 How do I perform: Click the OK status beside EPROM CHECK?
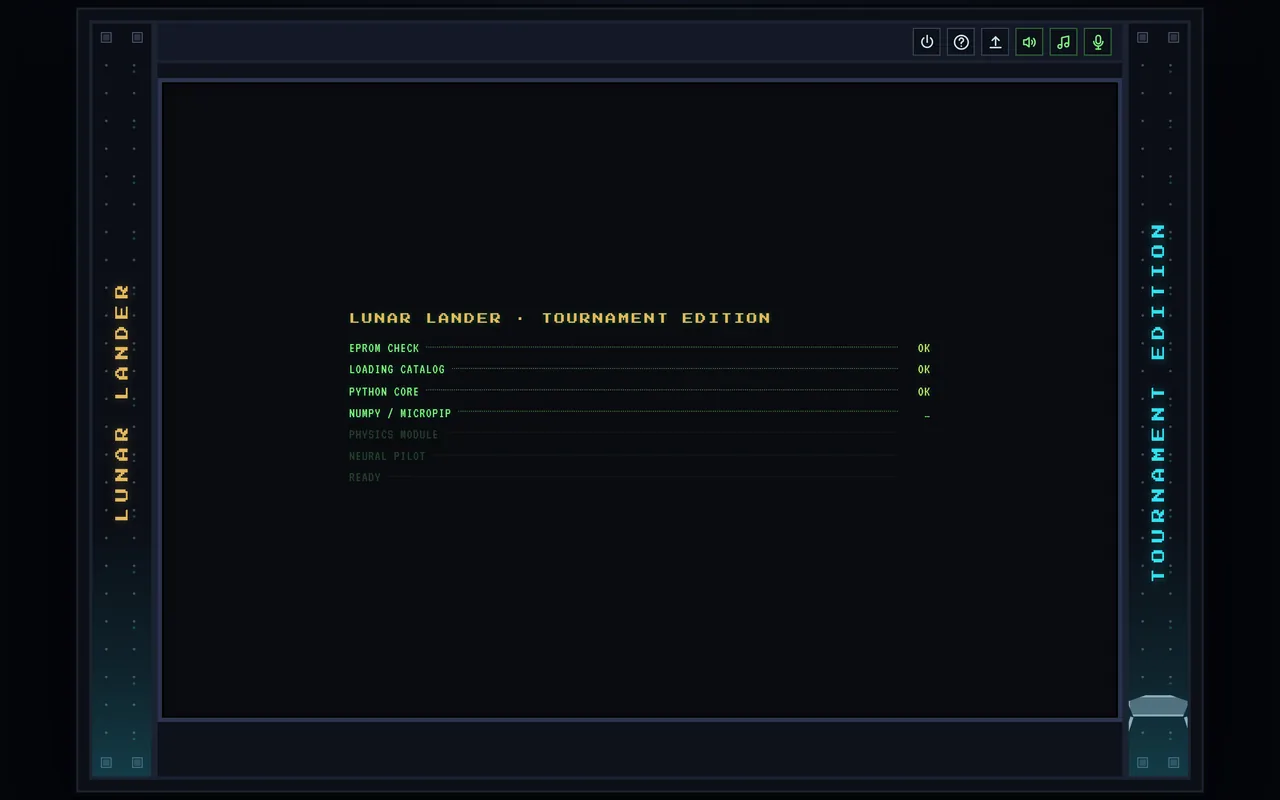click(924, 348)
